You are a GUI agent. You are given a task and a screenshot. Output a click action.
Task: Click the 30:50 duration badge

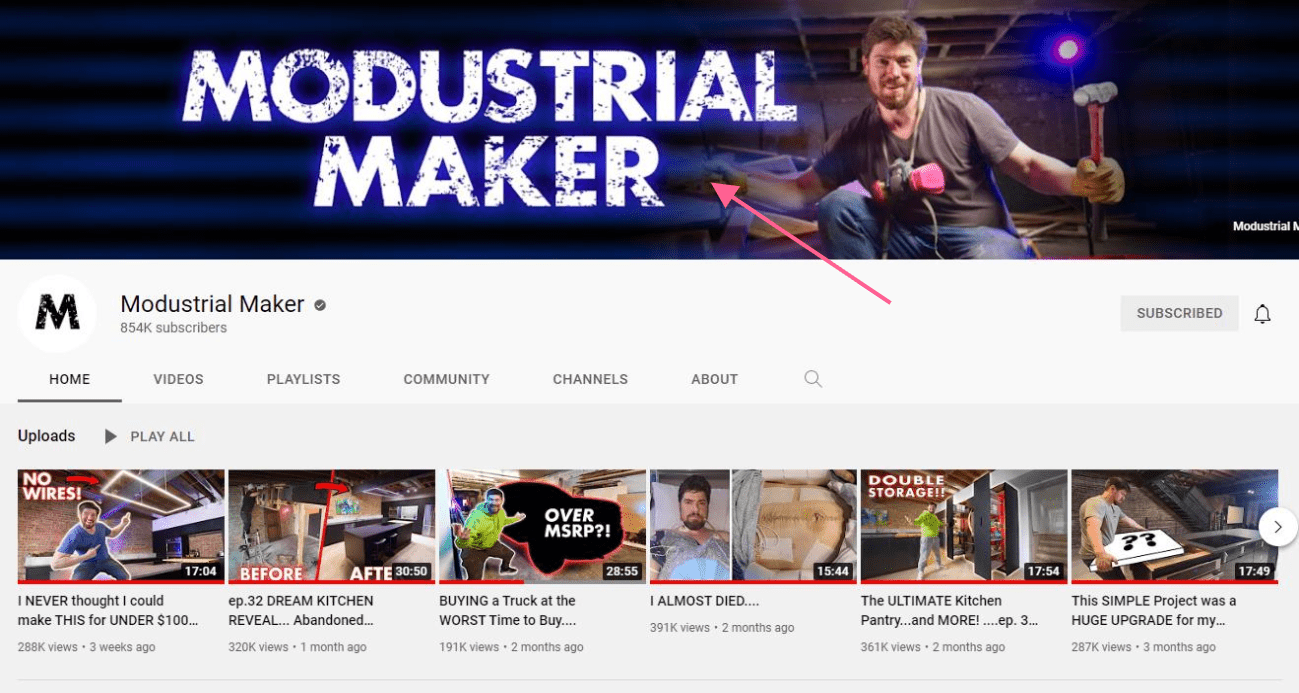[x=411, y=572]
